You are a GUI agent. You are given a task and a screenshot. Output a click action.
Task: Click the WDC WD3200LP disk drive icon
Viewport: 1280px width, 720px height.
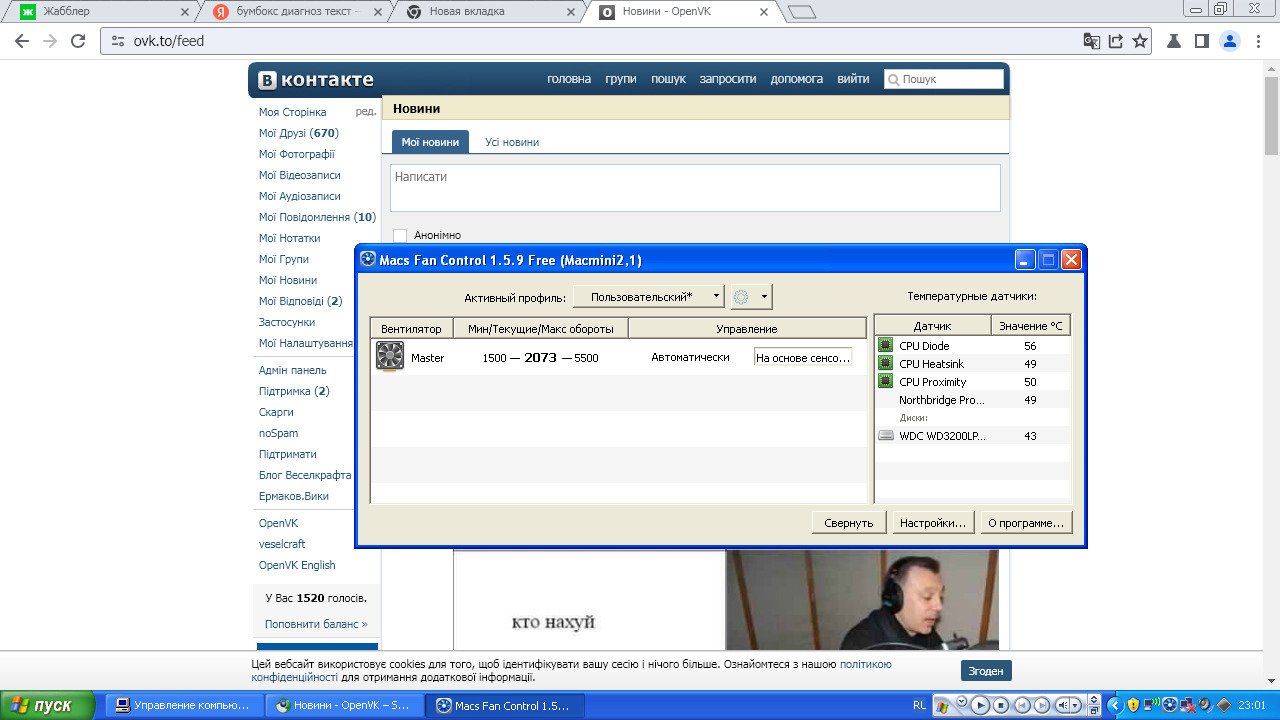[885, 435]
